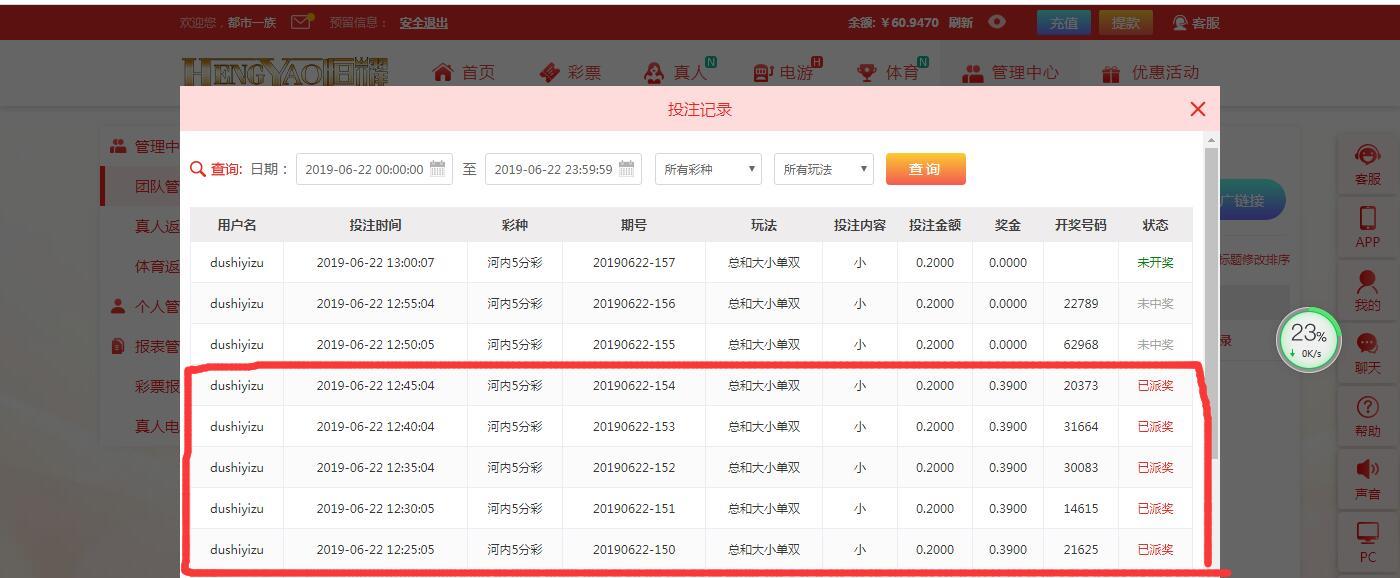Screen dimensions: 1400x578
Task: Click the 期号 column header
Action: click(x=634, y=225)
